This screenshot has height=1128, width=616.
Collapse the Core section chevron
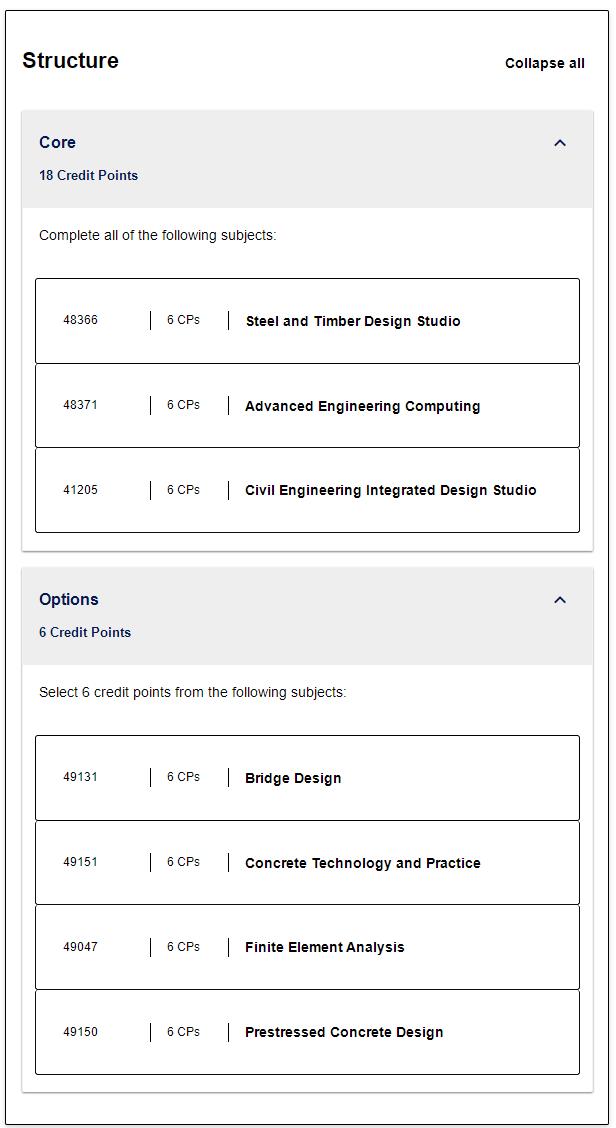(560, 143)
